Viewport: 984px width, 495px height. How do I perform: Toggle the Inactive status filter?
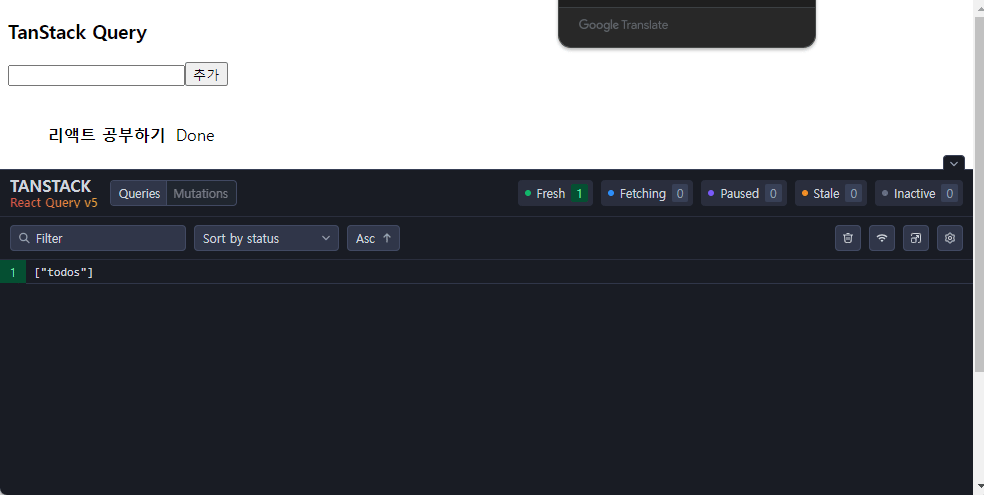click(x=919, y=193)
